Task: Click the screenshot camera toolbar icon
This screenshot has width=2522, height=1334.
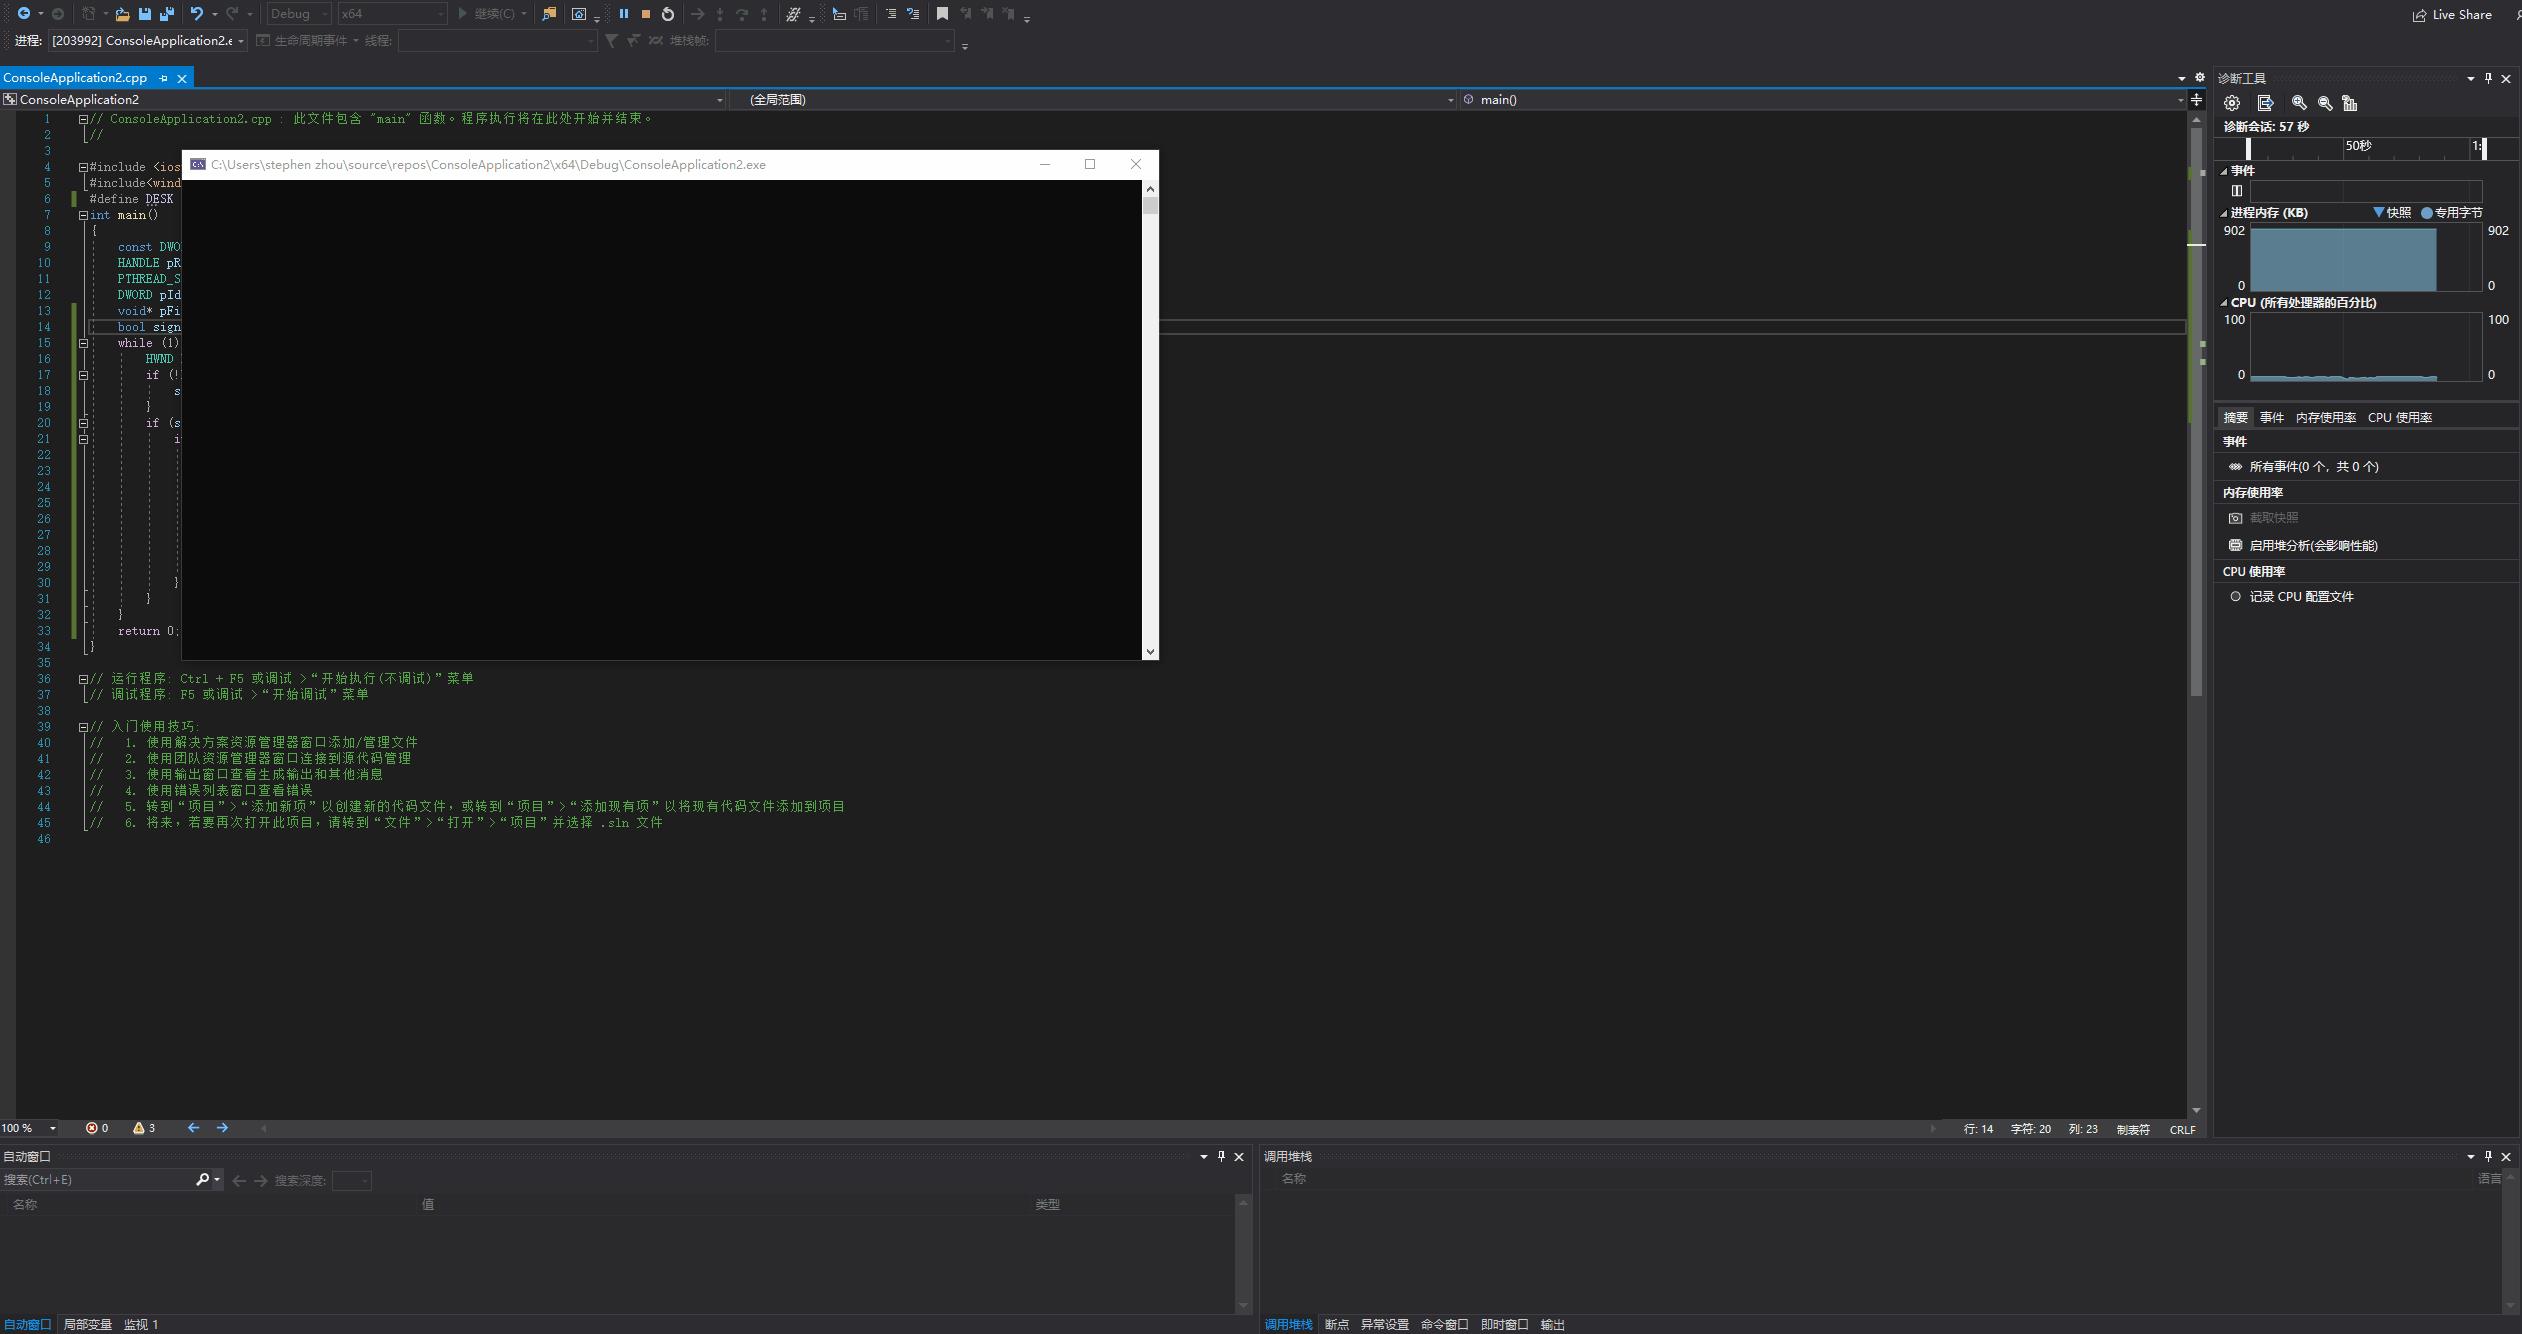Action: [x=579, y=14]
